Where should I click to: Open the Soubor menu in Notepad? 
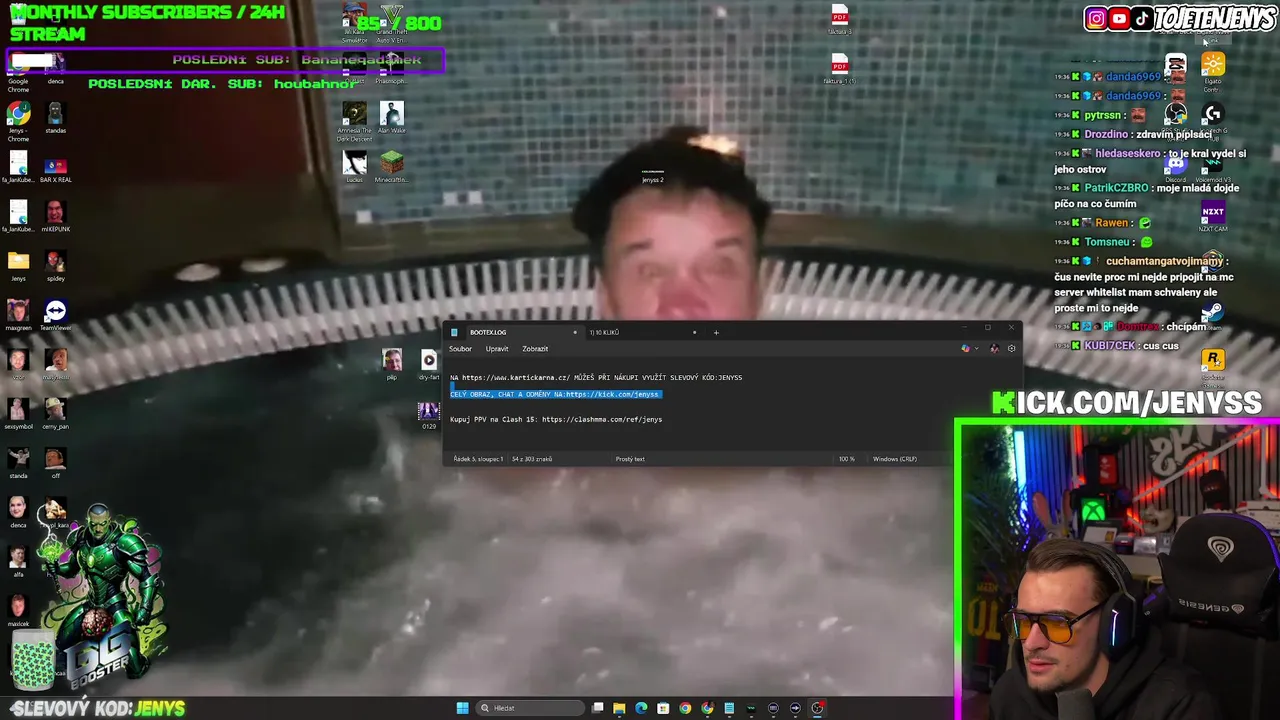[460, 349]
